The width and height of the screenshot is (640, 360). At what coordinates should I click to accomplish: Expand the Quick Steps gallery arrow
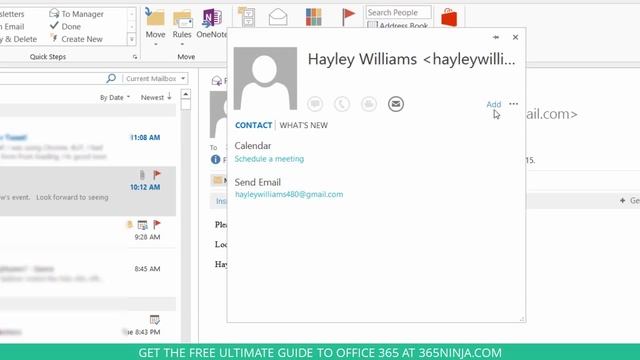[x=131, y=40]
